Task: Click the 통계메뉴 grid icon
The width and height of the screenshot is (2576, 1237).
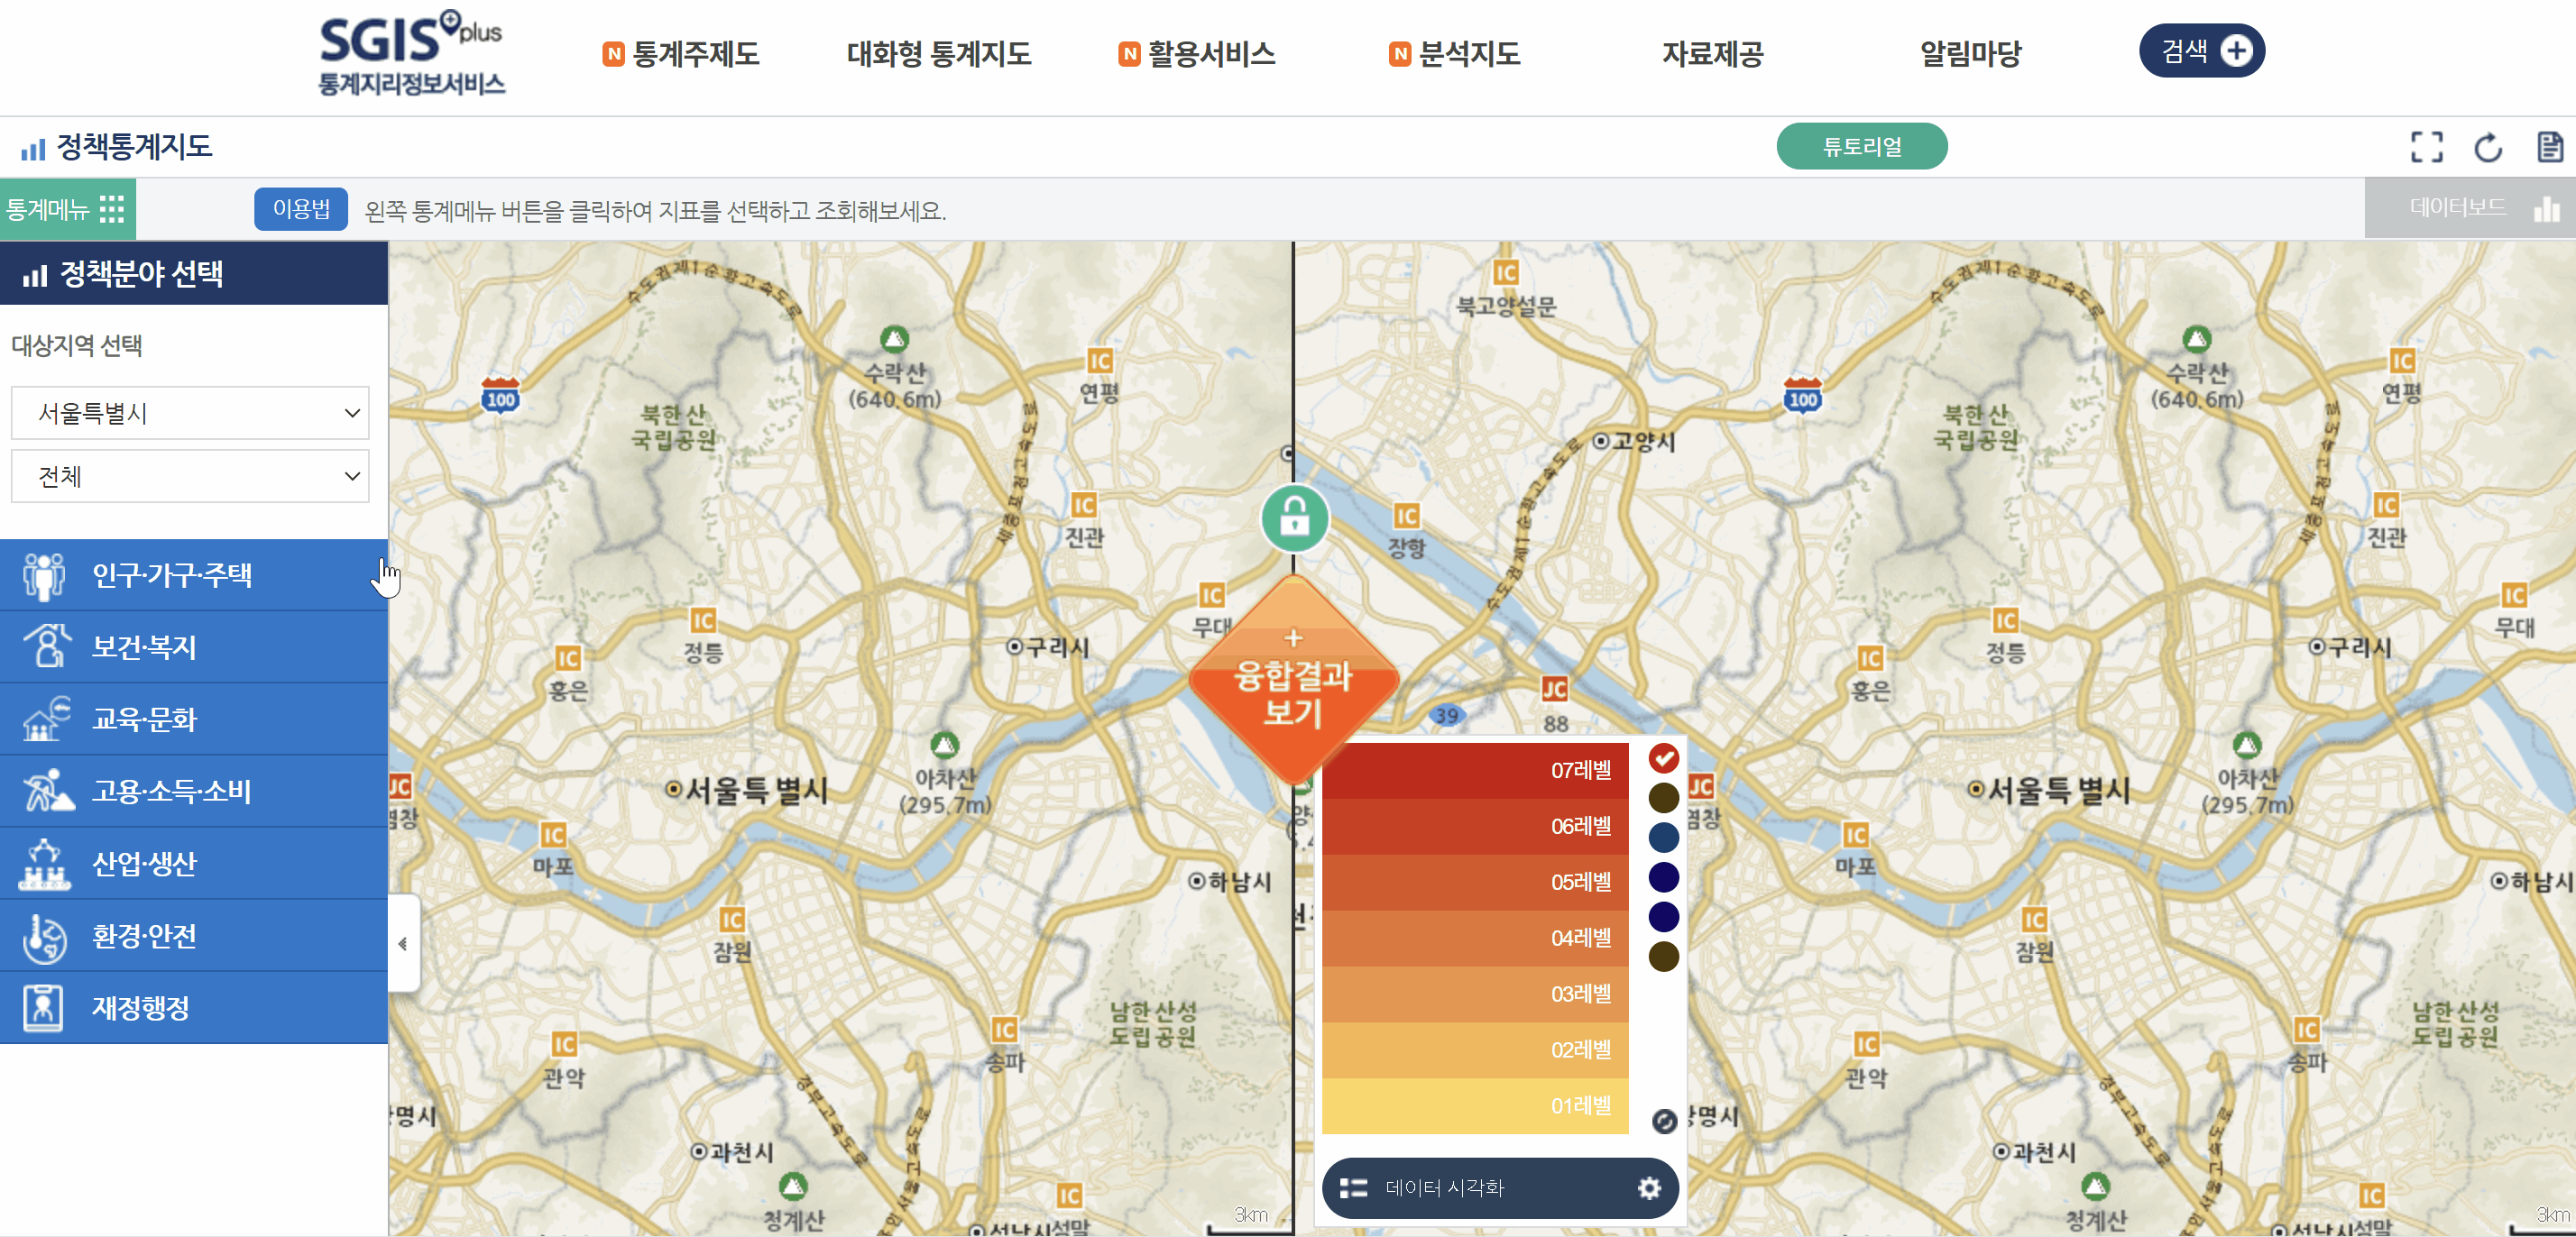Action: pyautogui.click(x=112, y=209)
